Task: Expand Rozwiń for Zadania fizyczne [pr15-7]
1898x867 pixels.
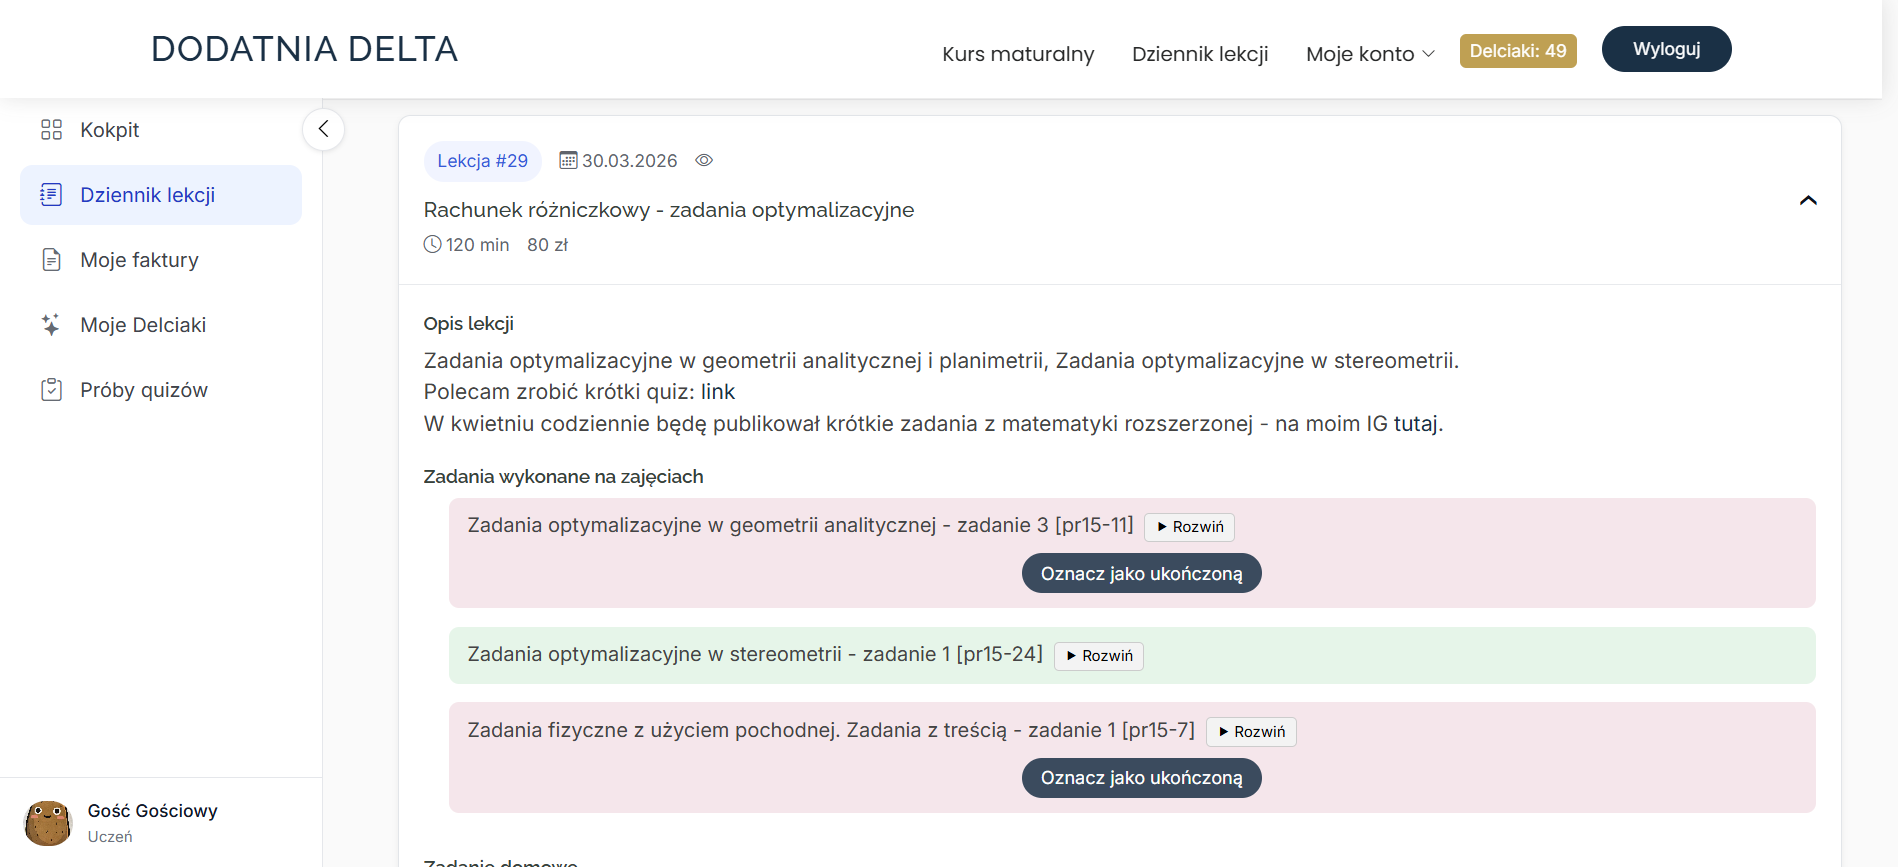Action: click(1251, 732)
